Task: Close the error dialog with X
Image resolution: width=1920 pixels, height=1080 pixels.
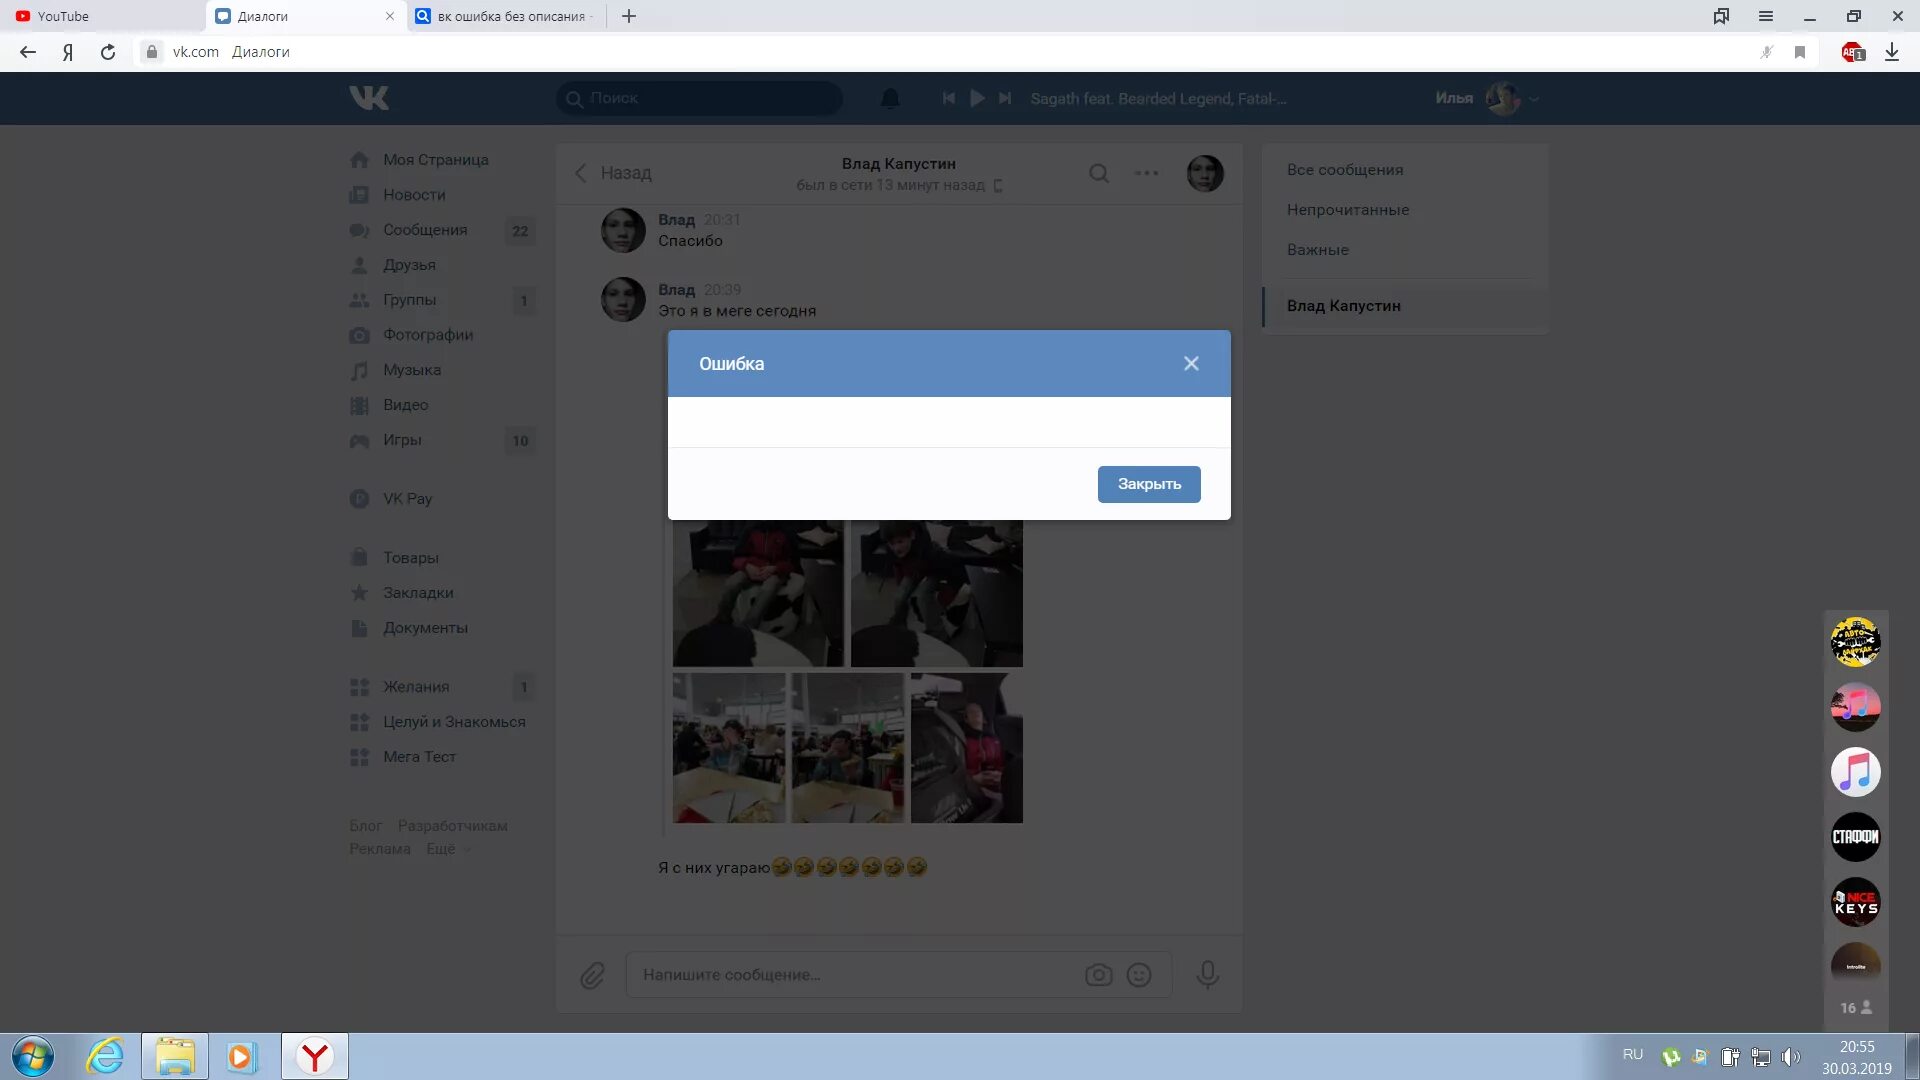Action: (1190, 364)
